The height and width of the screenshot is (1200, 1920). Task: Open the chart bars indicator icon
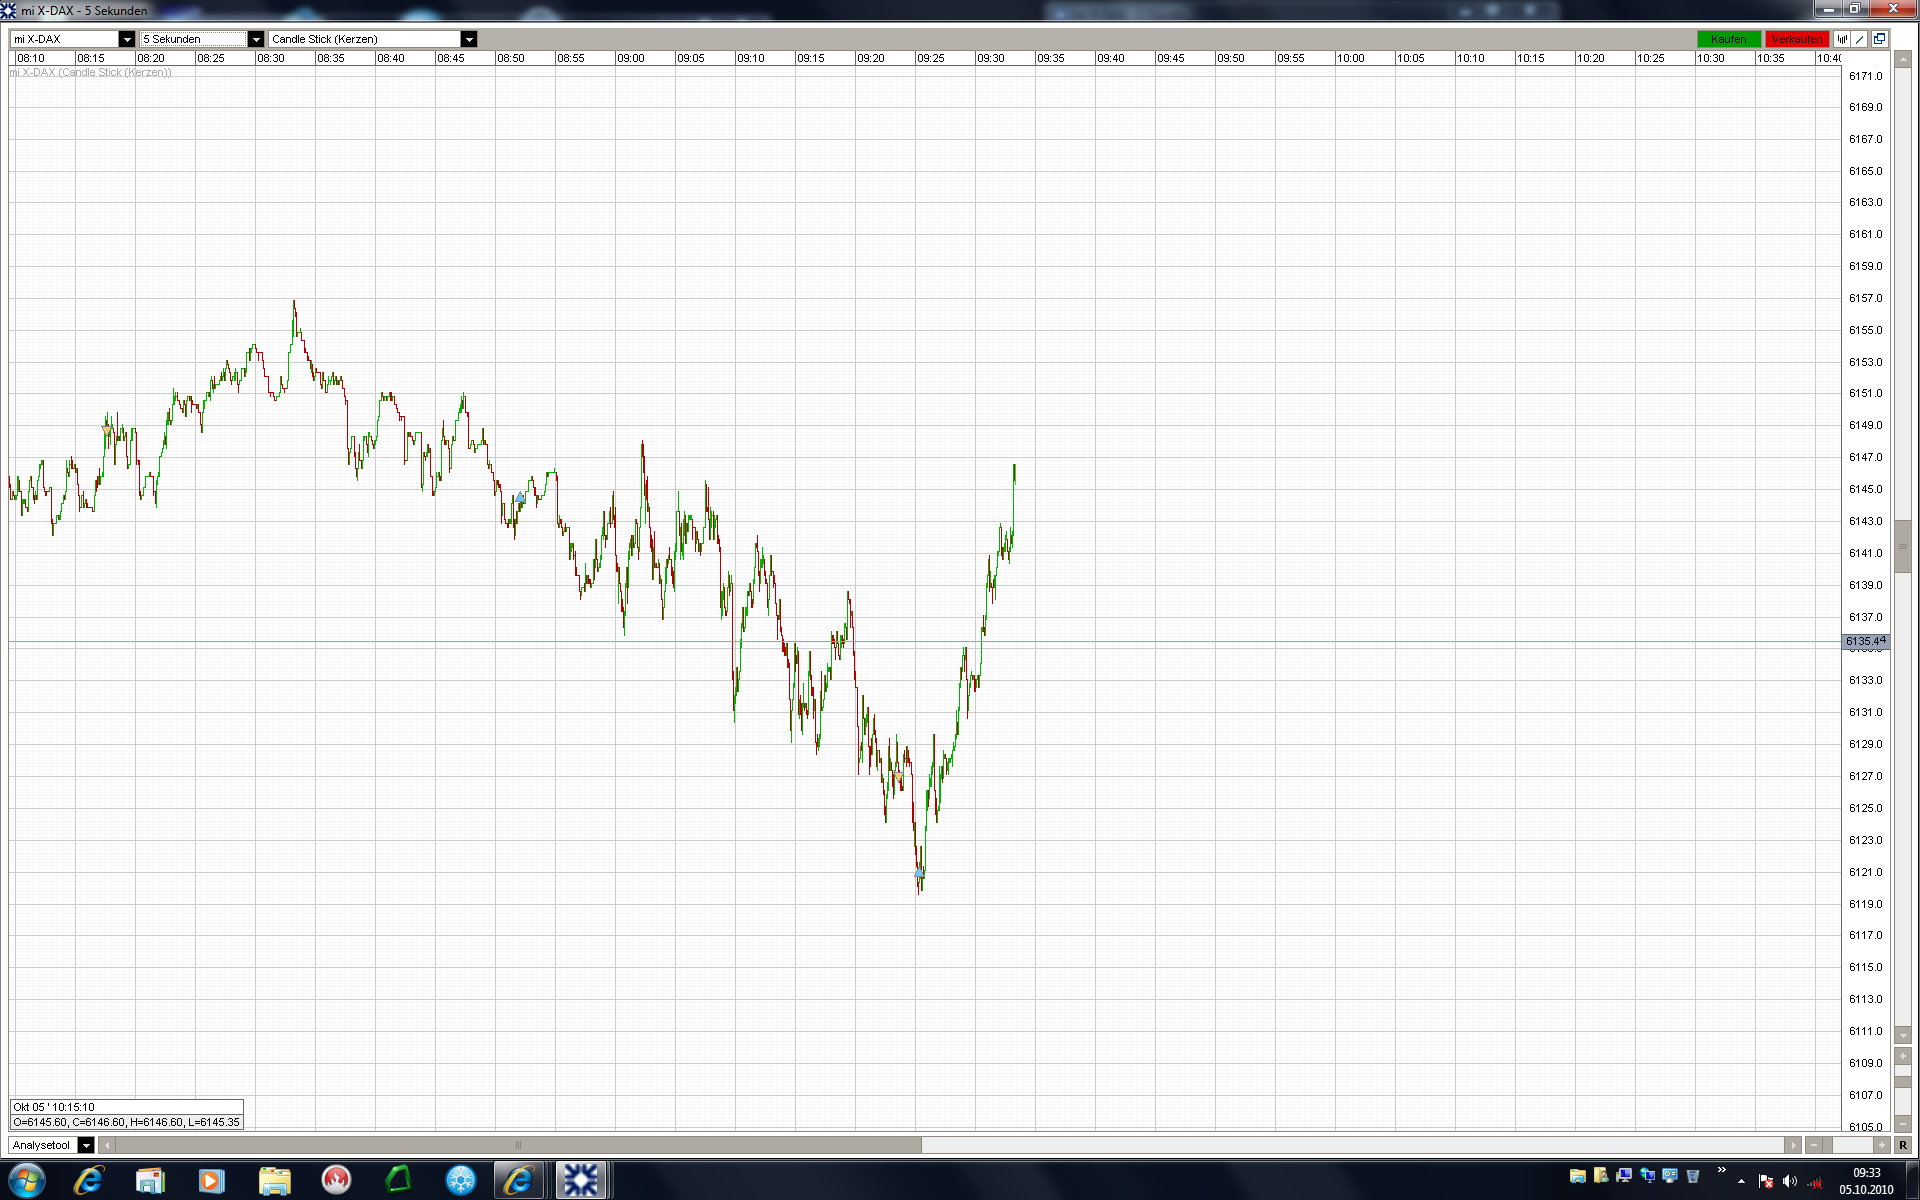pyautogui.click(x=1842, y=39)
